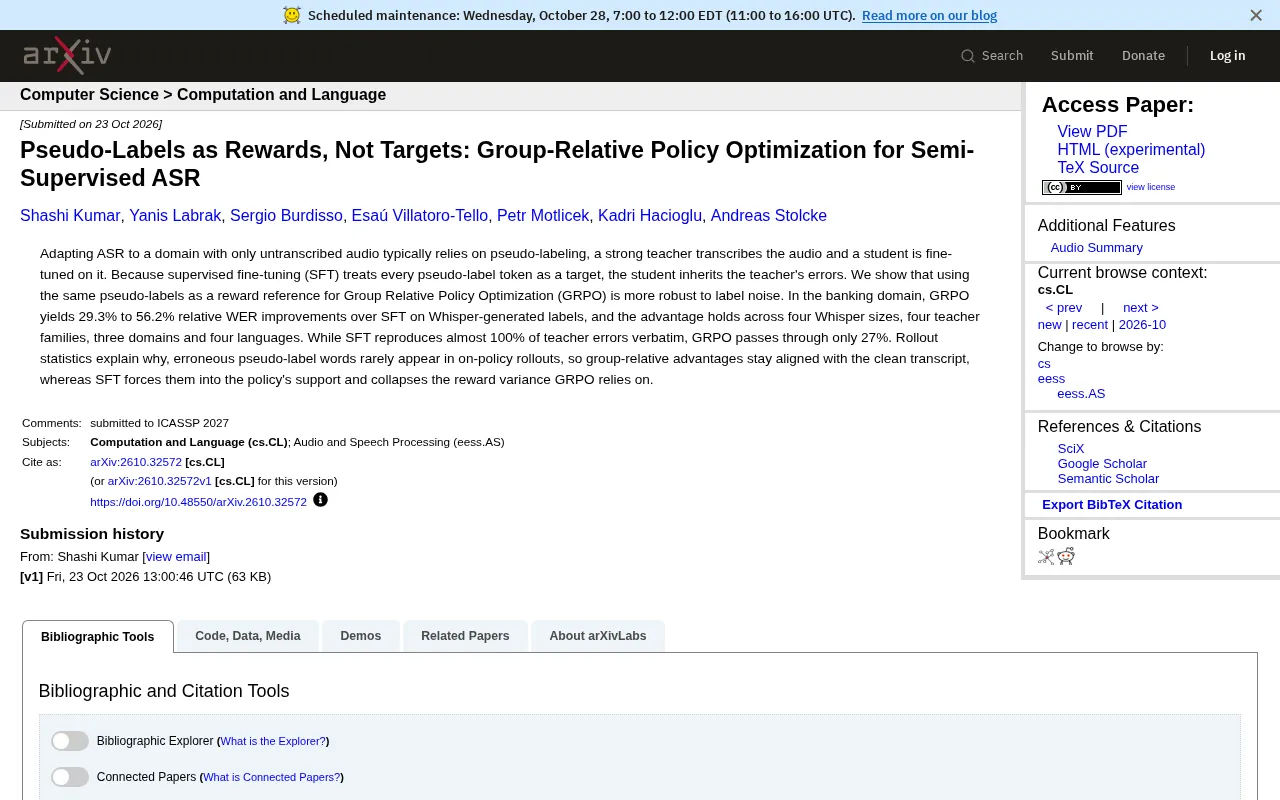Browse new cs.CL submissions
Image resolution: width=1280 pixels, height=800 pixels.
(1050, 325)
